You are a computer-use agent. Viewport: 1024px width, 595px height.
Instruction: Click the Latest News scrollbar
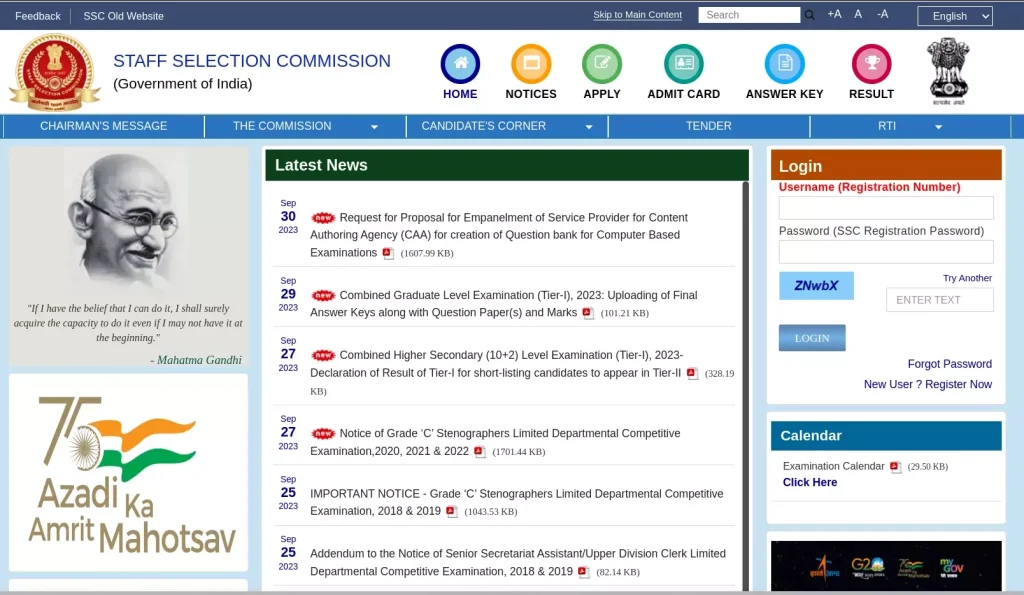click(745, 385)
